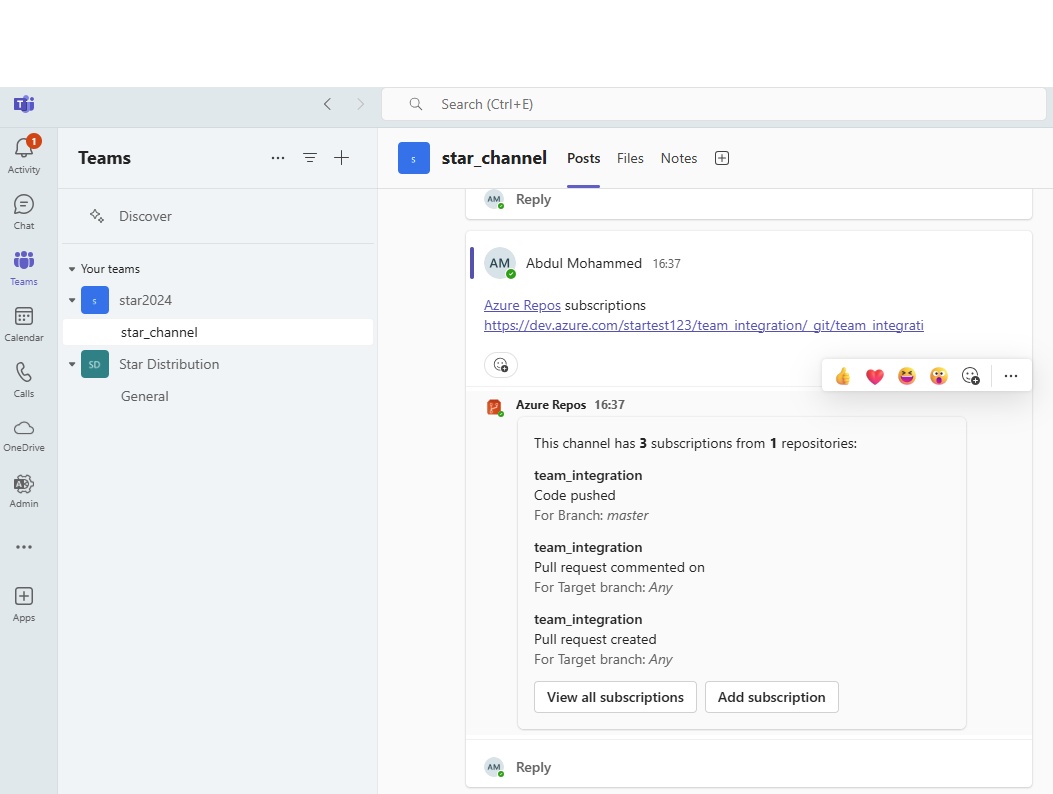React with heart emoji

click(x=874, y=376)
